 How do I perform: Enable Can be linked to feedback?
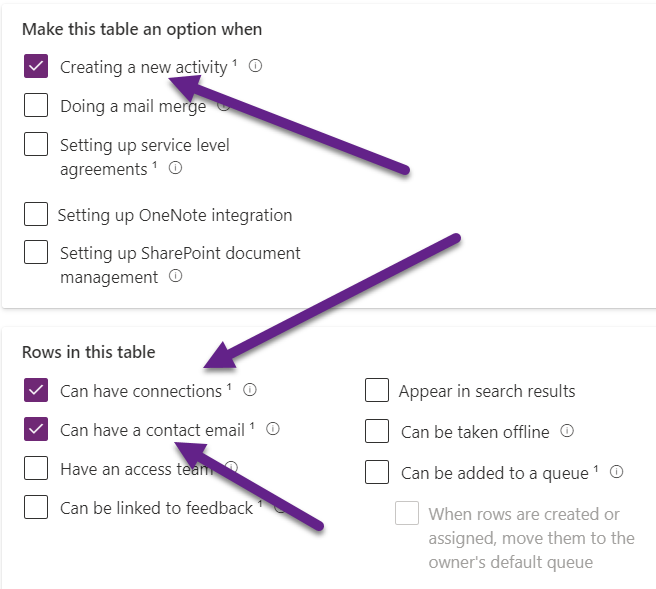(x=36, y=507)
